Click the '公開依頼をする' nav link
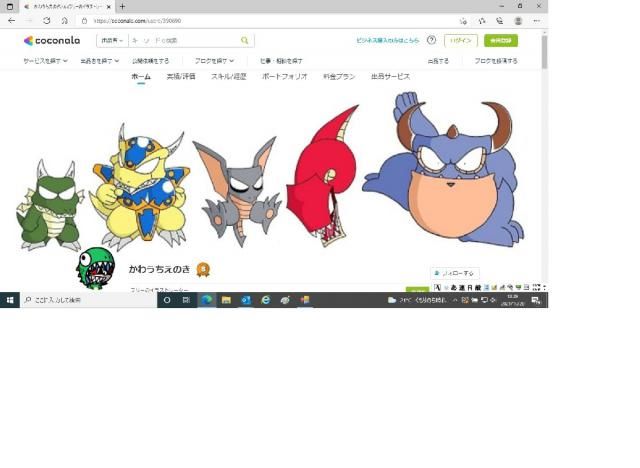The height and width of the screenshot is (468, 640). [x=150, y=61]
